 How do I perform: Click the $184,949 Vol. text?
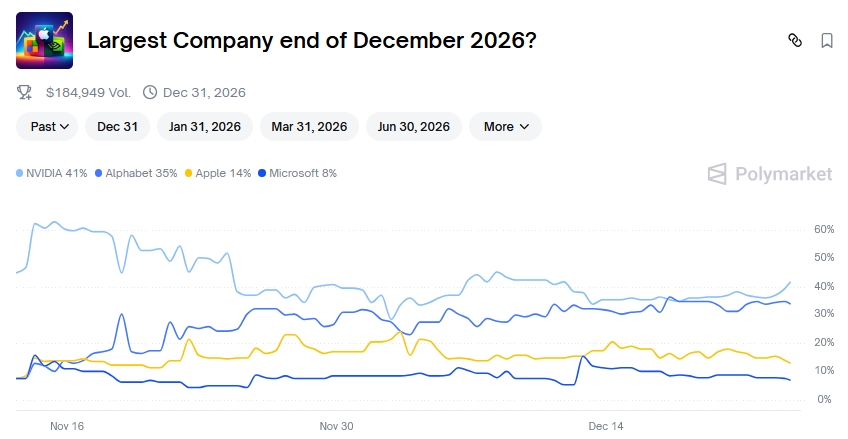(88, 93)
